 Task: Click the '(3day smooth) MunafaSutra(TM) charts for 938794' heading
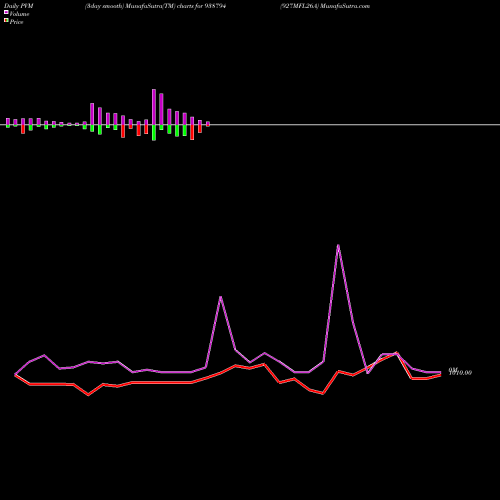[155, 6]
